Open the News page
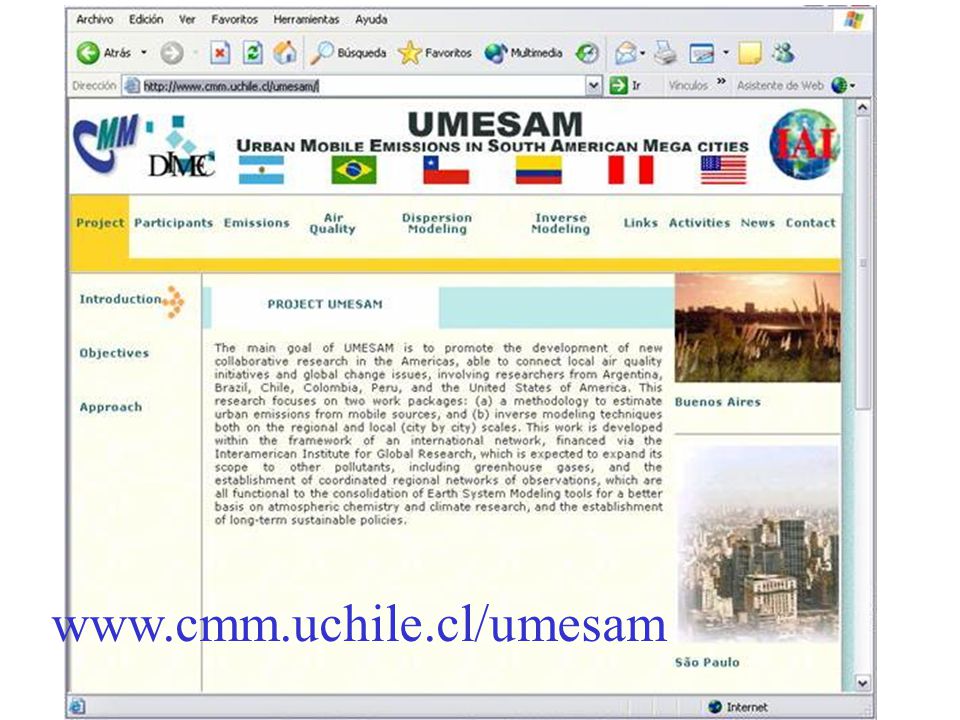Screen dimensions: 960x720 [757, 223]
